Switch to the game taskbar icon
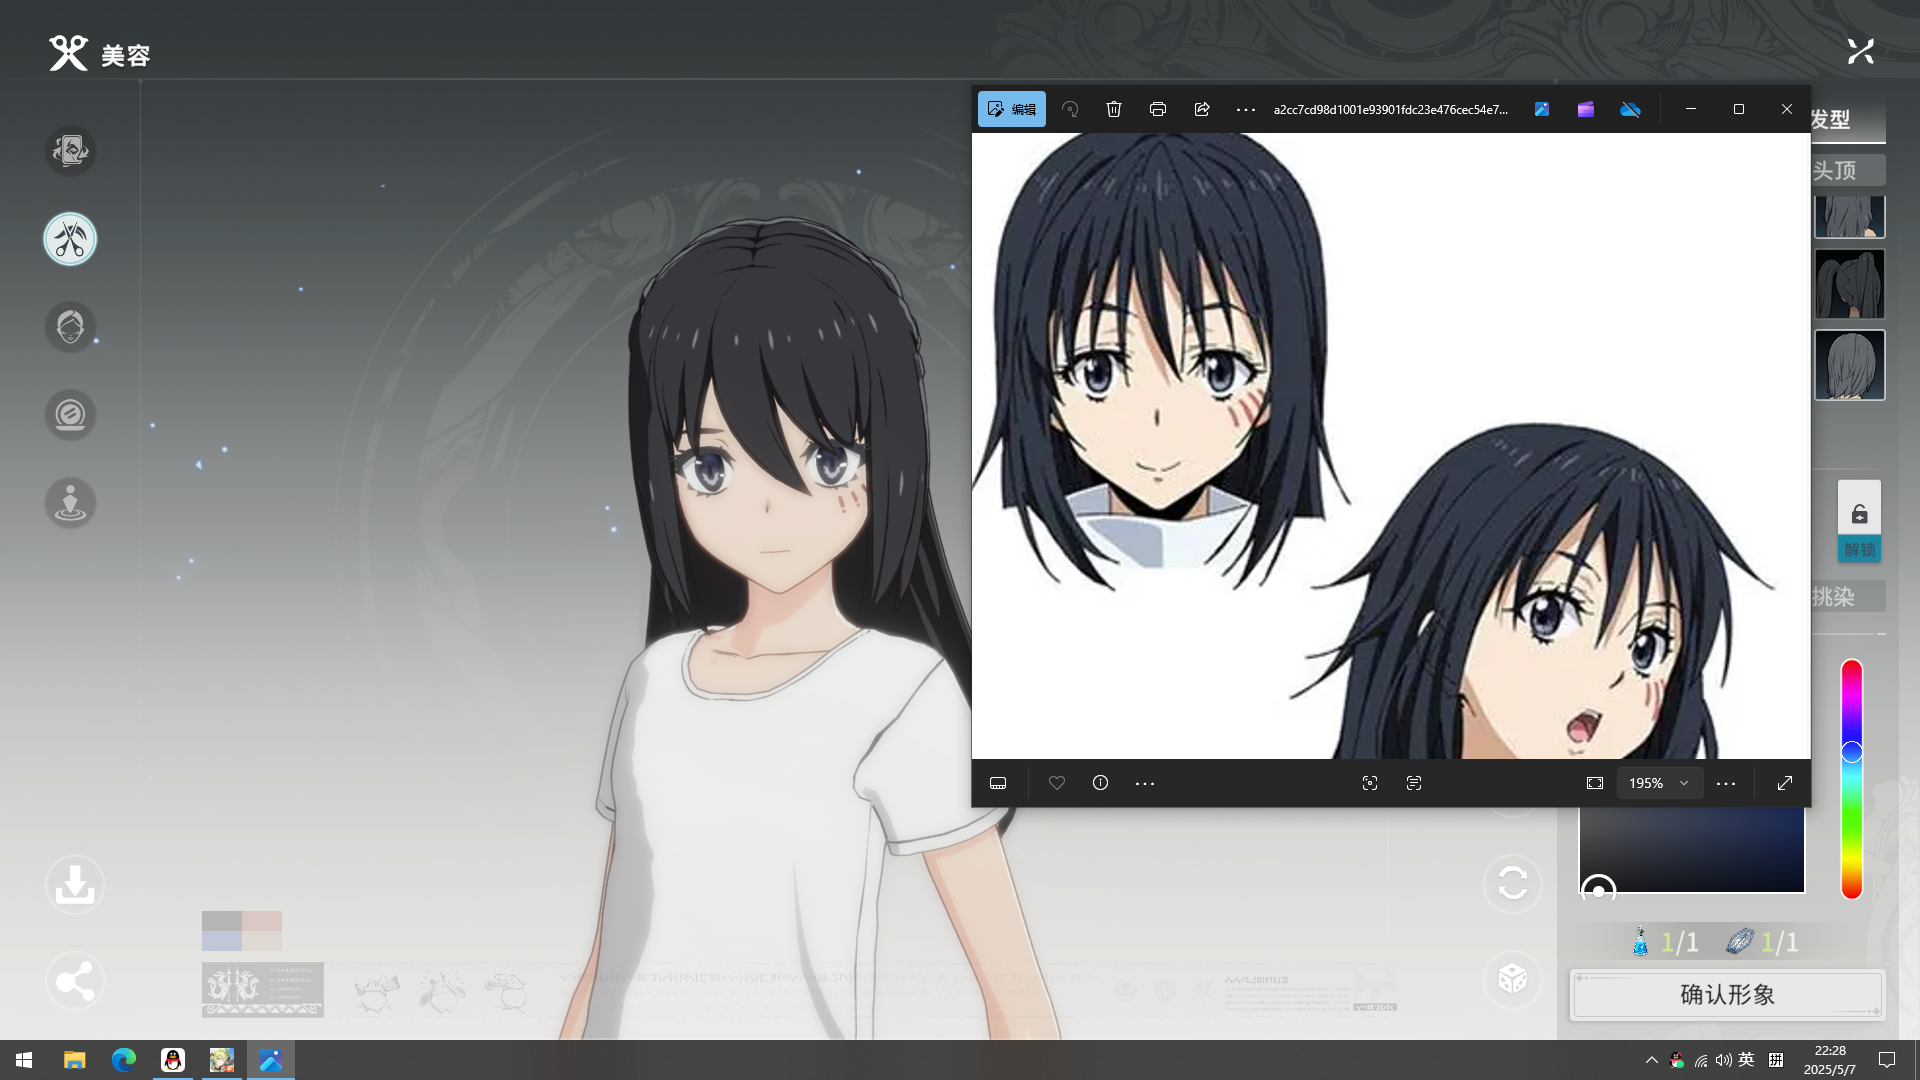 pos(221,1060)
